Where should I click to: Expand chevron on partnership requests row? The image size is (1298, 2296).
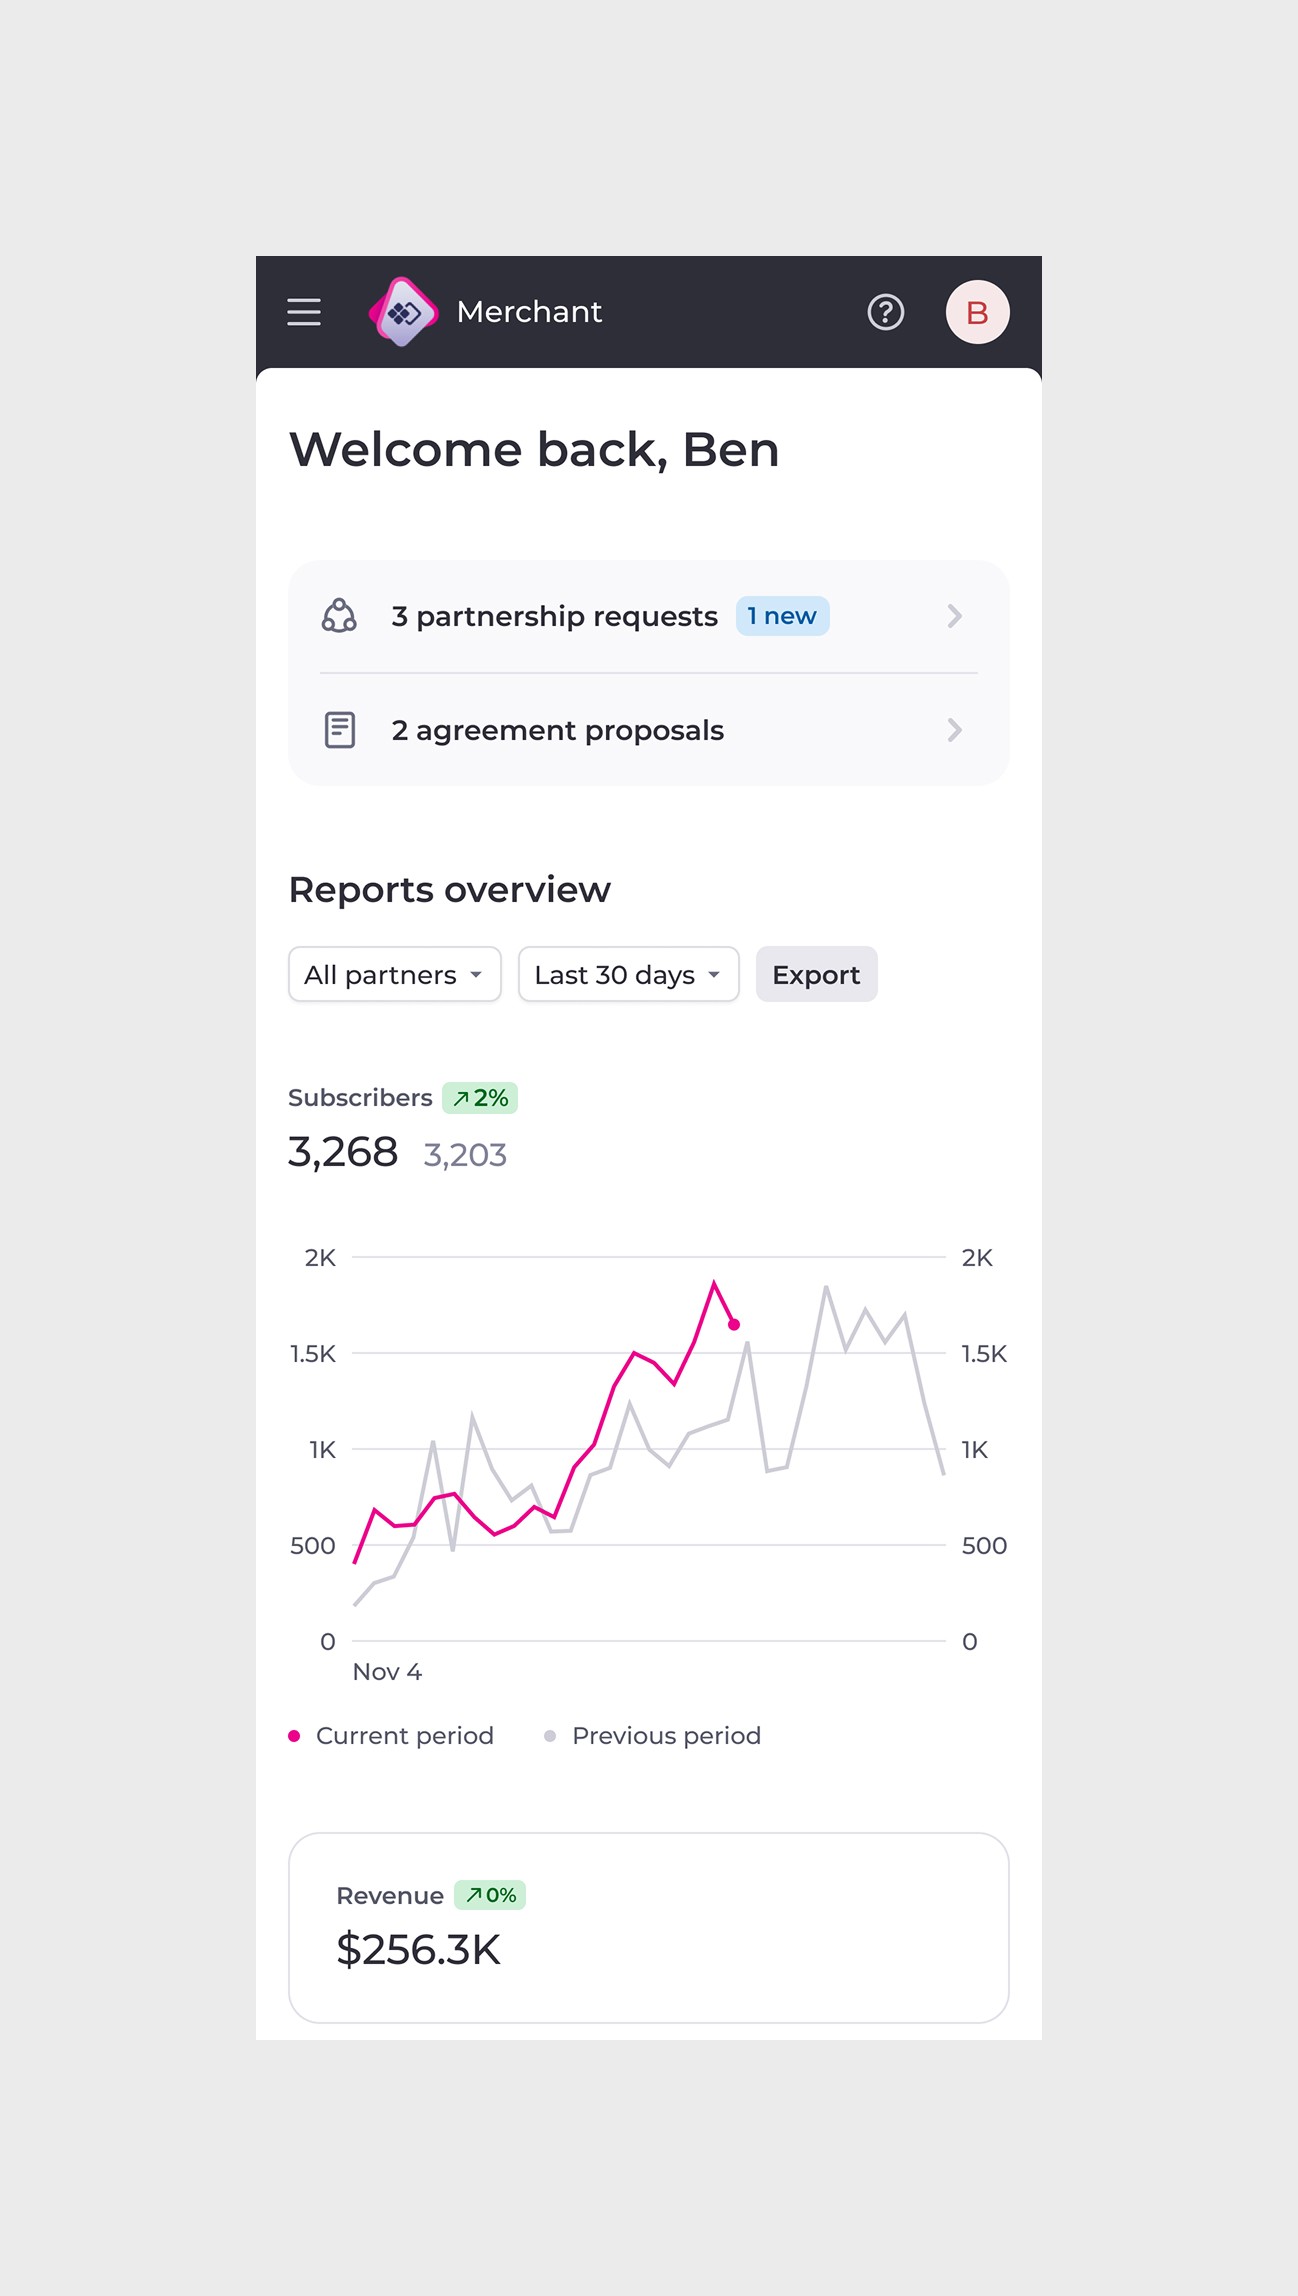(x=954, y=616)
